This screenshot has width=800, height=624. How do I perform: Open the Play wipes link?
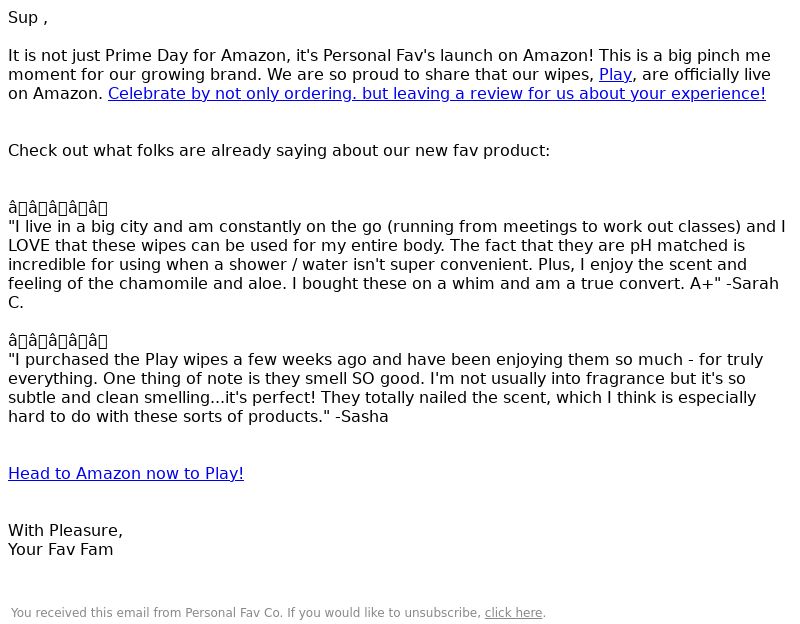click(x=615, y=74)
